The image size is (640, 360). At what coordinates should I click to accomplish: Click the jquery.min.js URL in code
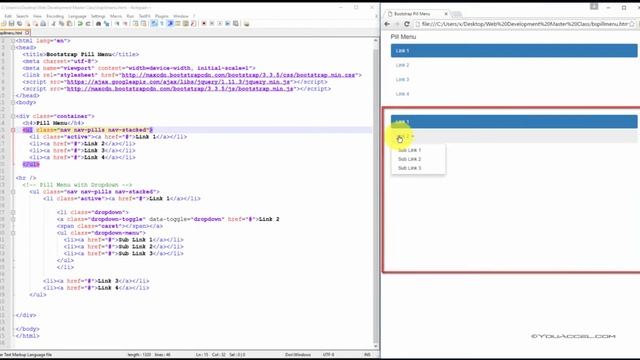tap(178, 82)
